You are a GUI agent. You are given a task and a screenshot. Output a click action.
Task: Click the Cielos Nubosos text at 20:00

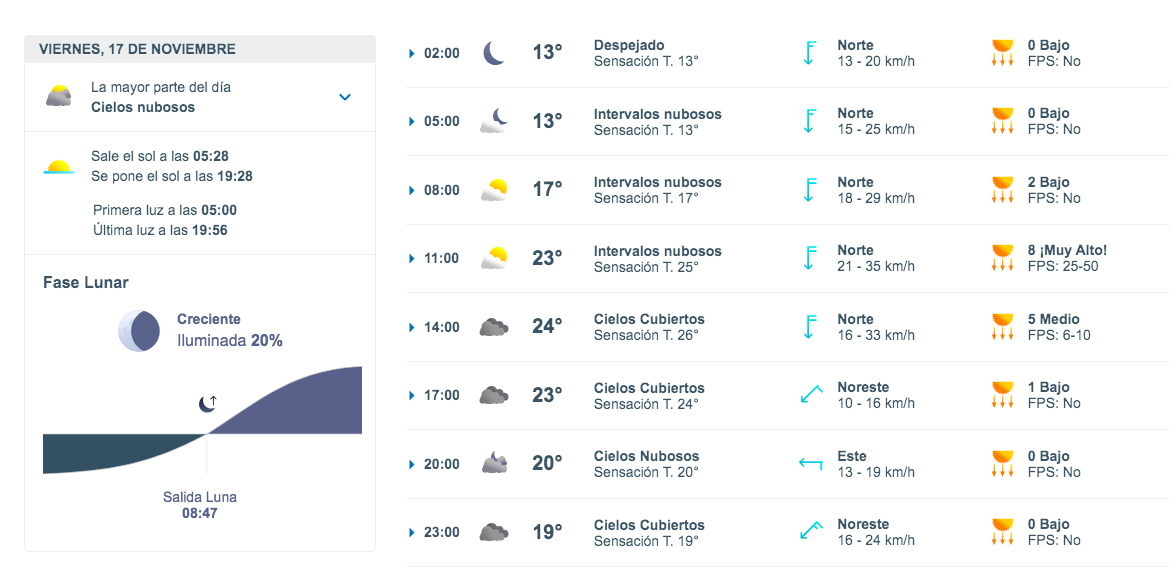(x=646, y=456)
